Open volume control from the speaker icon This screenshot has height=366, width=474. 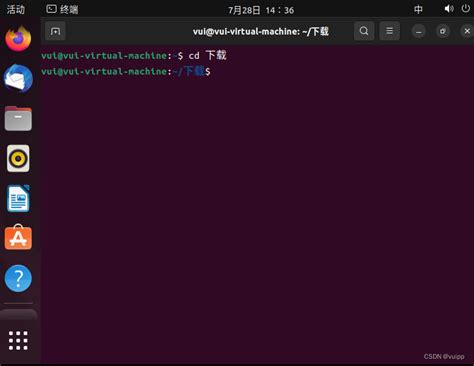pos(449,9)
